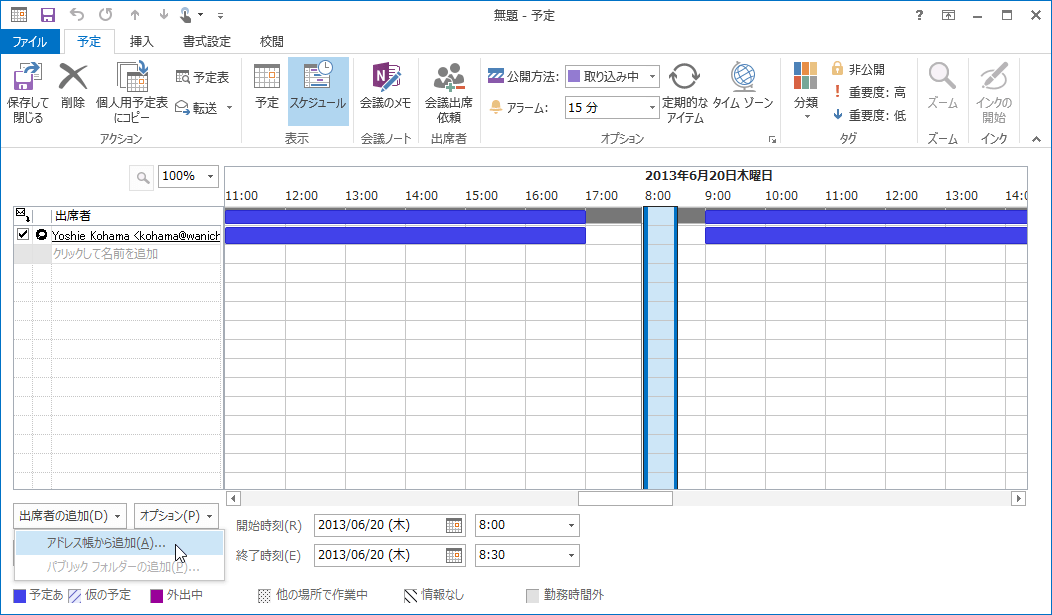The image size is (1052, 615).
Task: Switch to Insert (挿入) tab
Action: coord(142,42)
